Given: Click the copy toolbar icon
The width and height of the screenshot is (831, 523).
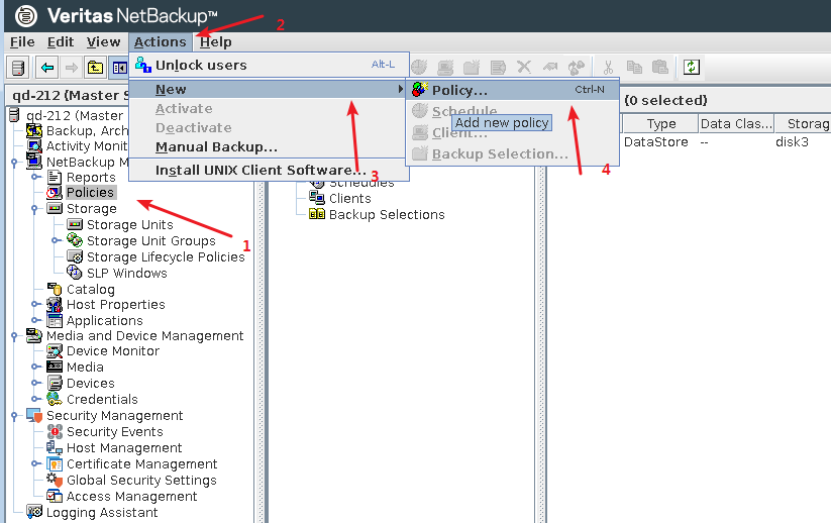Looking at the screenshot, I should click(x=634, y=67).
